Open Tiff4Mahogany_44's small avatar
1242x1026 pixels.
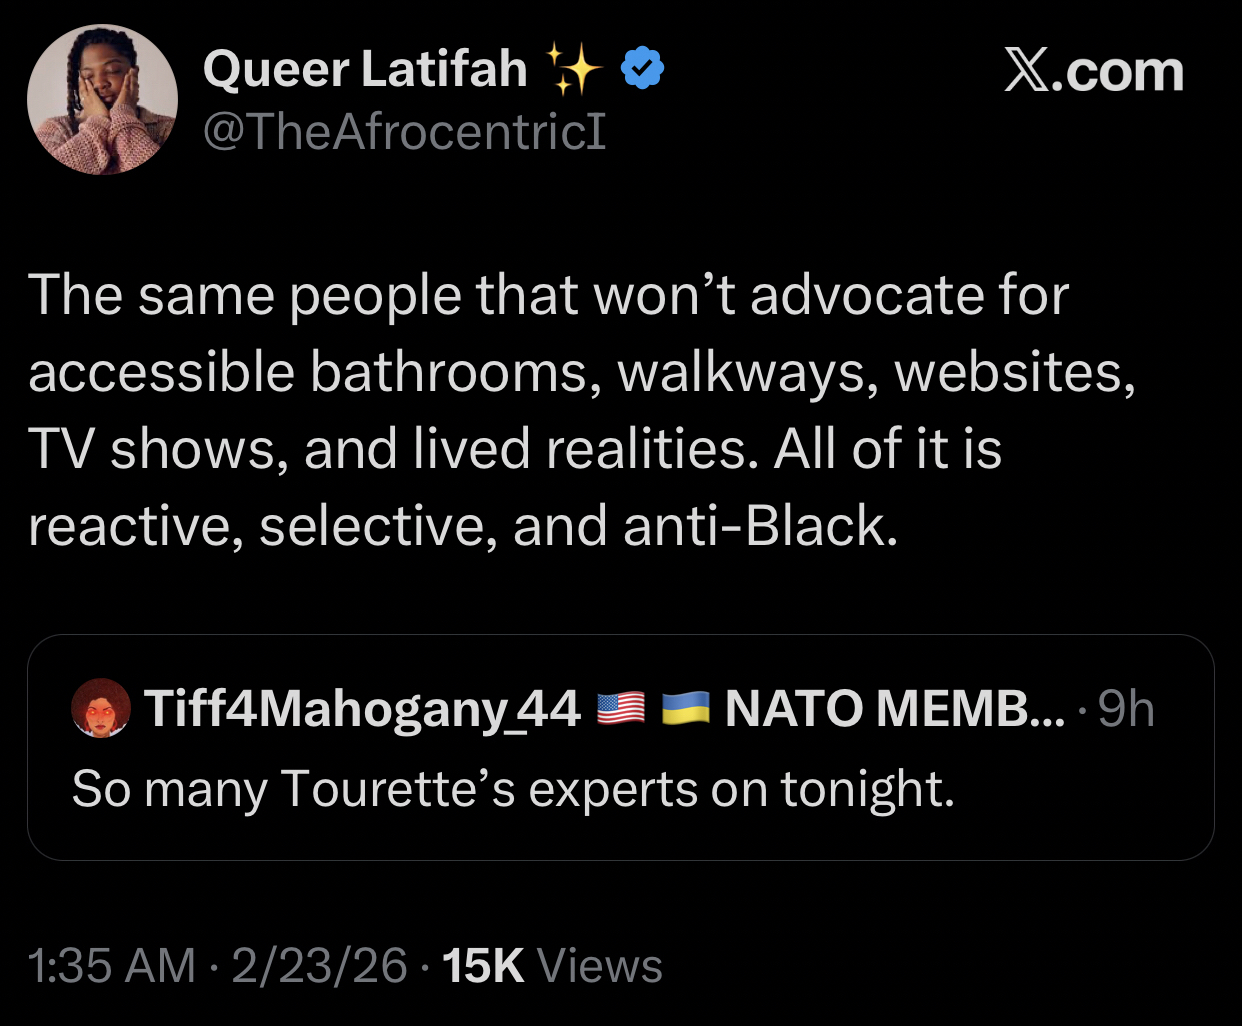(x=101, y=709)
